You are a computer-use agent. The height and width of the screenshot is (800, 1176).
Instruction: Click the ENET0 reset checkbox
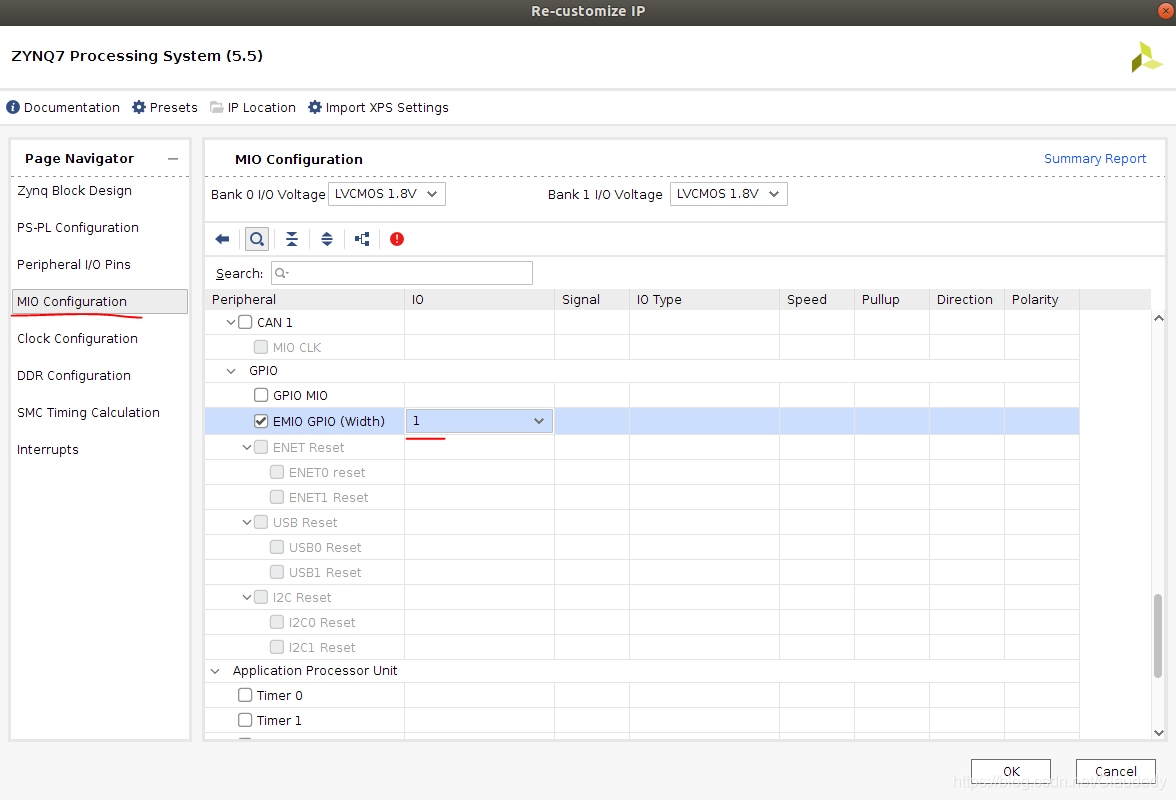(277, 472)
